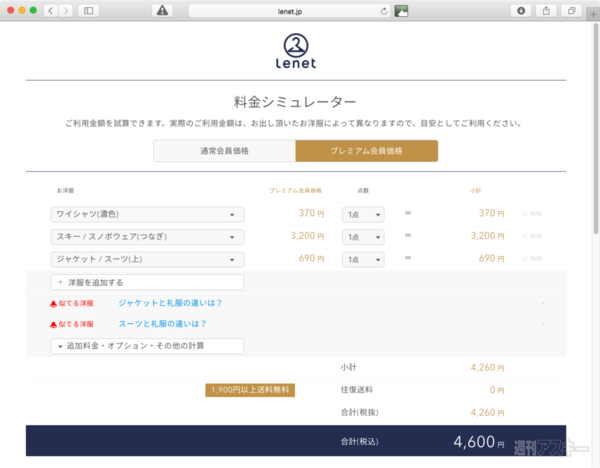Click the warning triangle toolbar icon
The image size is (600, 468).
coord(162,11)
